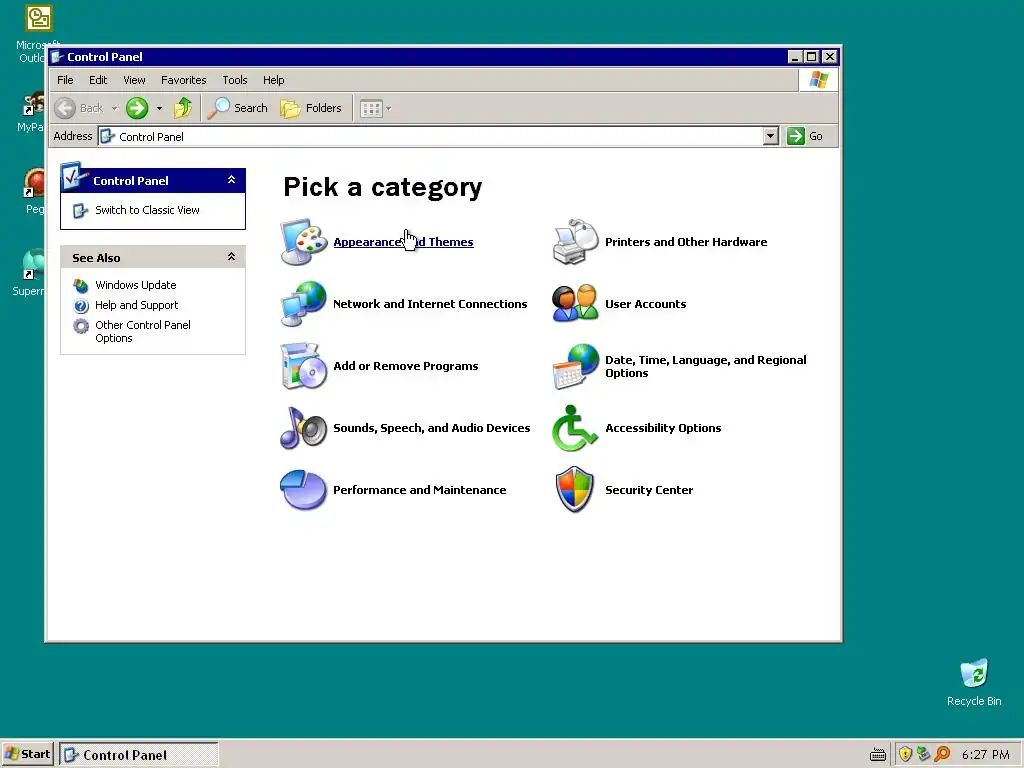Click the Security Center link
1024x768 pixels.
(648, 490)
